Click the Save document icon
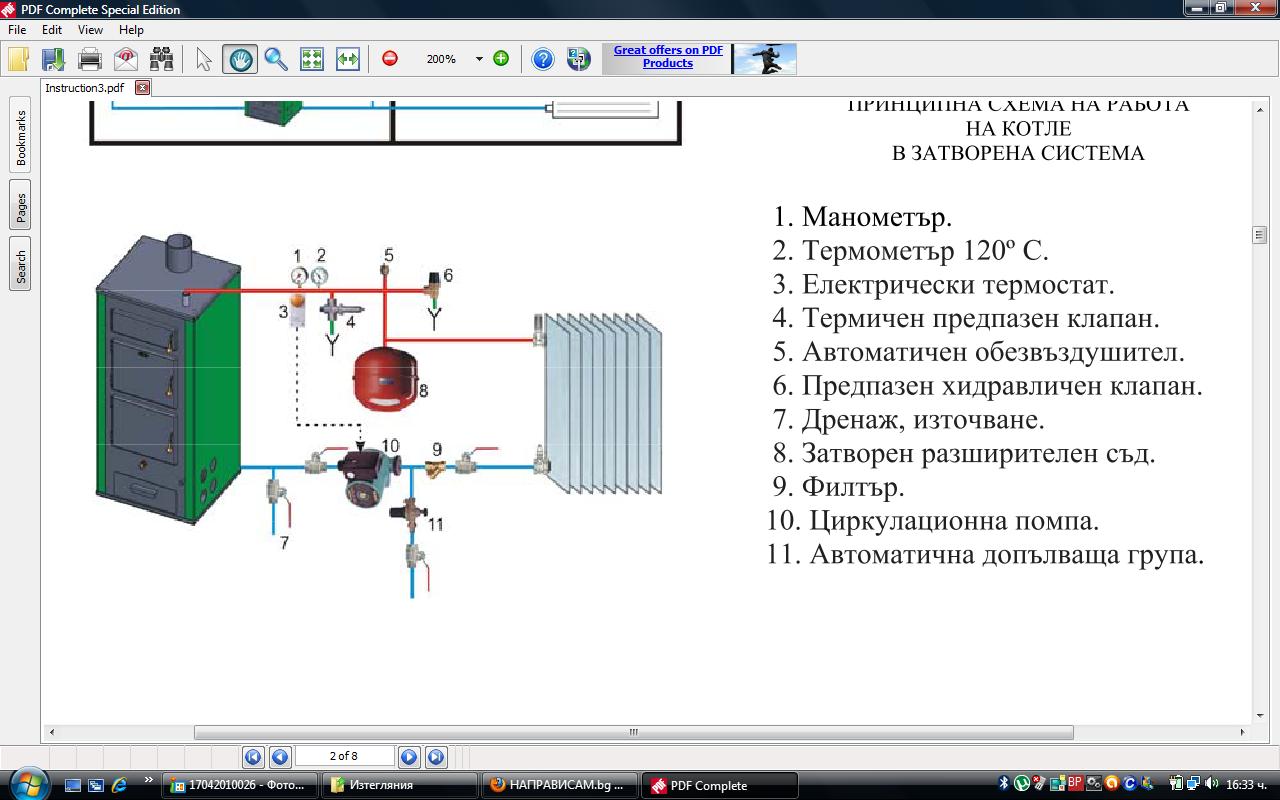1280x800 pixels. click(x=53, y=59)
